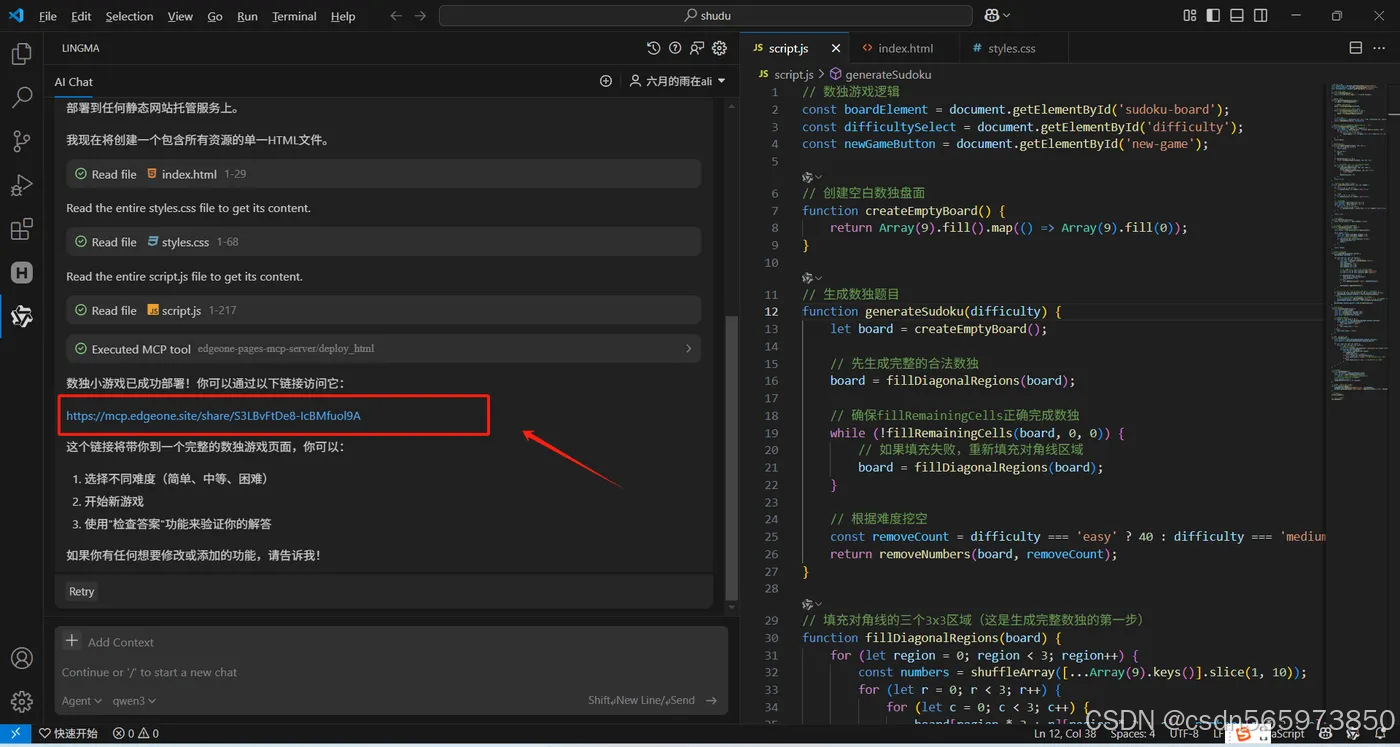This screenshot has width=1400, height=747.
Task: Toggle the secondary side bar
Action: coord(1261,16)
